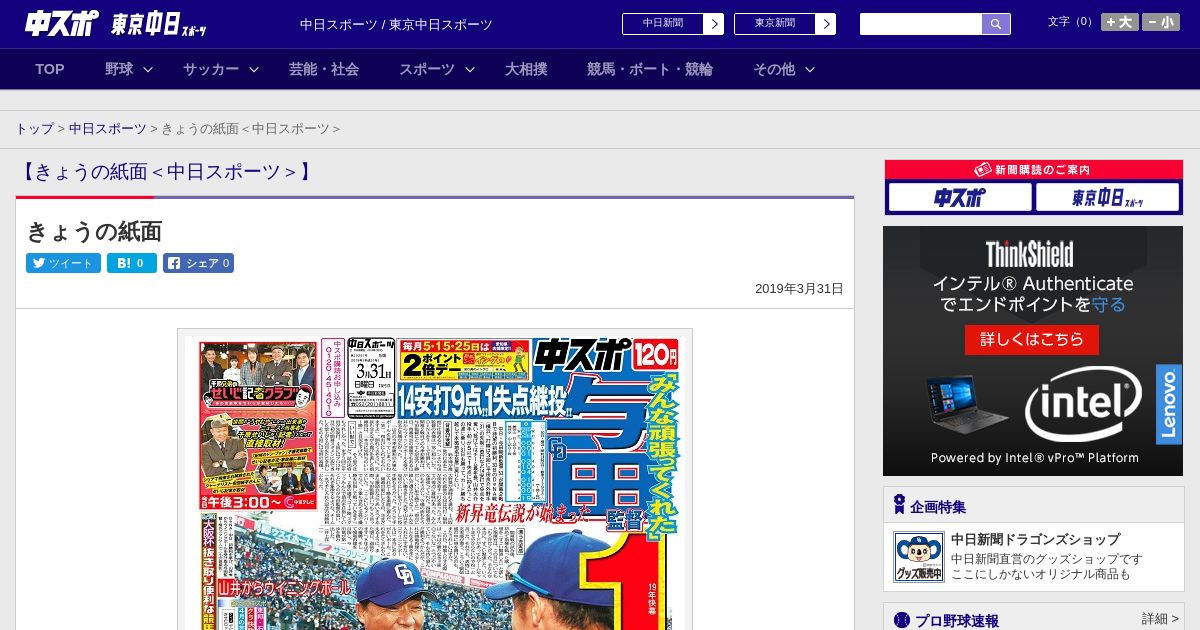Click the search magnifier button
This screenshot has width=1200, height=630.
[x=996, y=24]
